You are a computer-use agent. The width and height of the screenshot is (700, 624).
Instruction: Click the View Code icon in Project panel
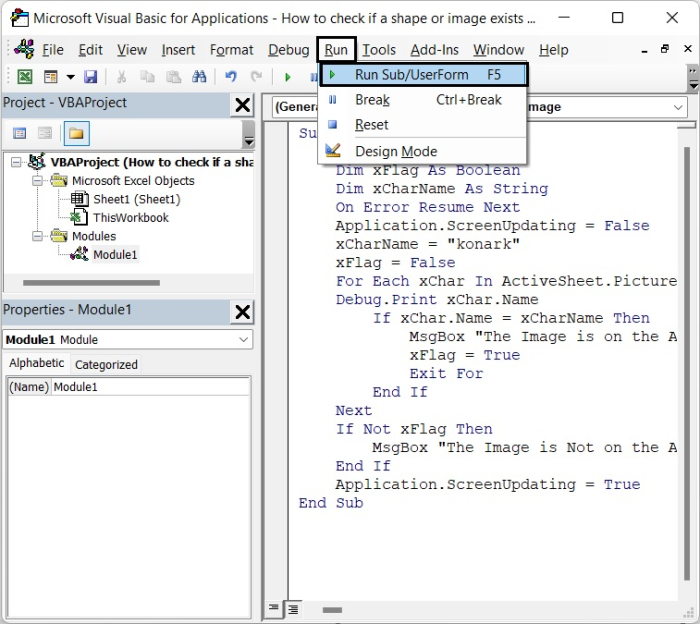(19, 133)
